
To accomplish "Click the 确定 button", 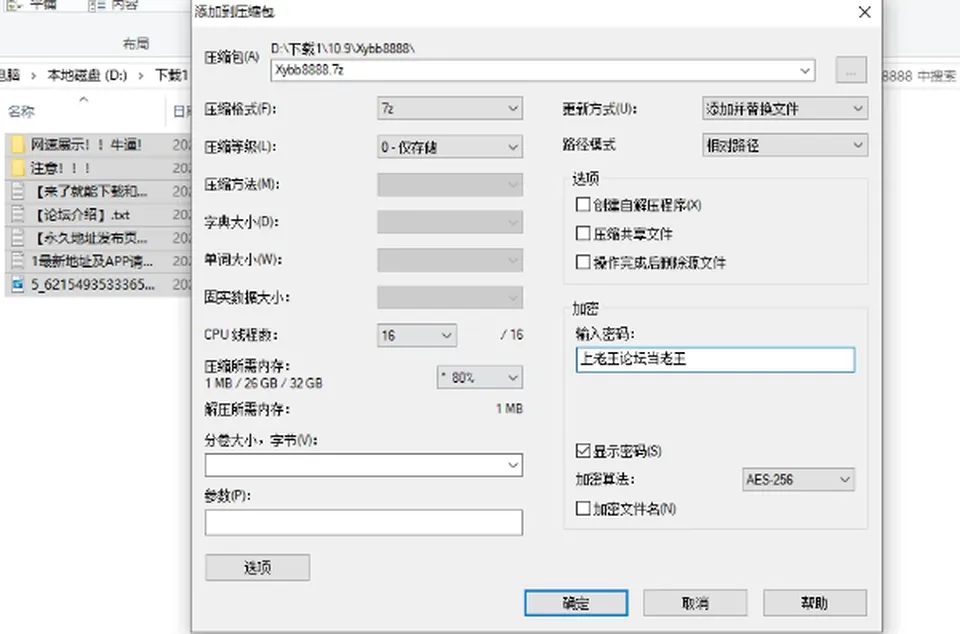I will pyautogui.click(x=576, y=603).
